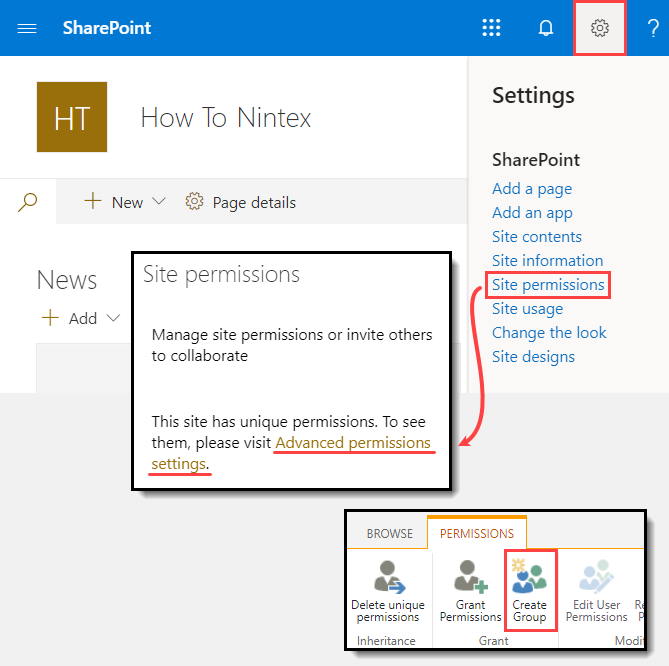Click the plus icon beside New
This screenshot has width=669, height=666.
click(x=93, y=201)
